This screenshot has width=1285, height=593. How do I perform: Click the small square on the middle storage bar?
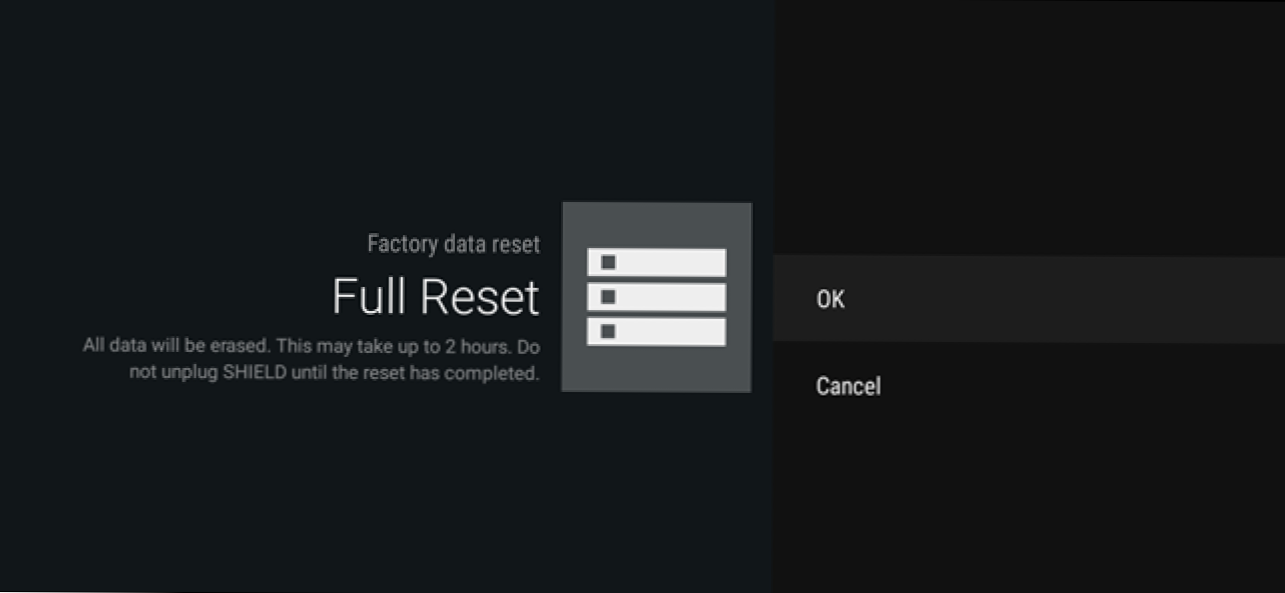coord(608,297)
